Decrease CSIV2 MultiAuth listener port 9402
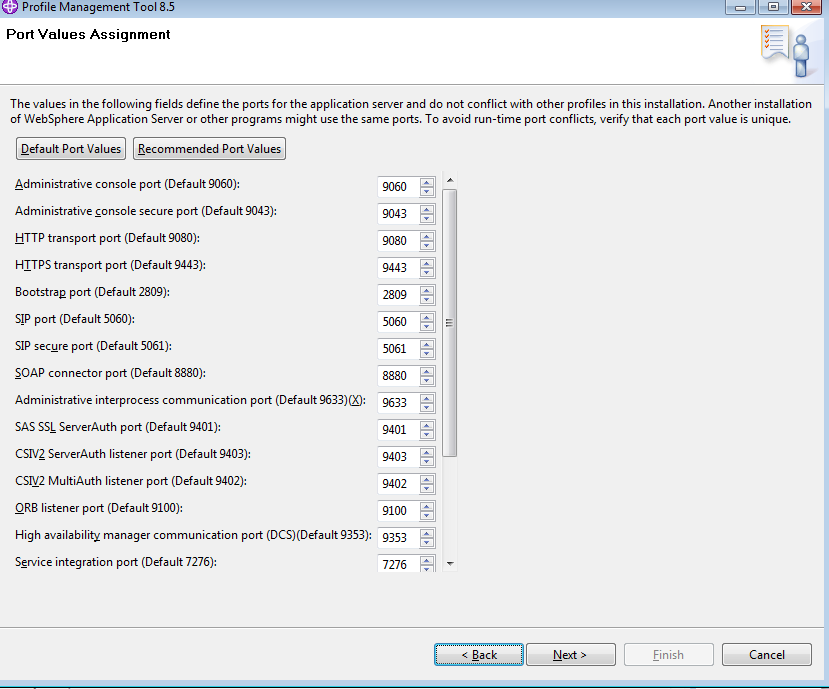This screenshot has height=689, width=829. (427, 488)
